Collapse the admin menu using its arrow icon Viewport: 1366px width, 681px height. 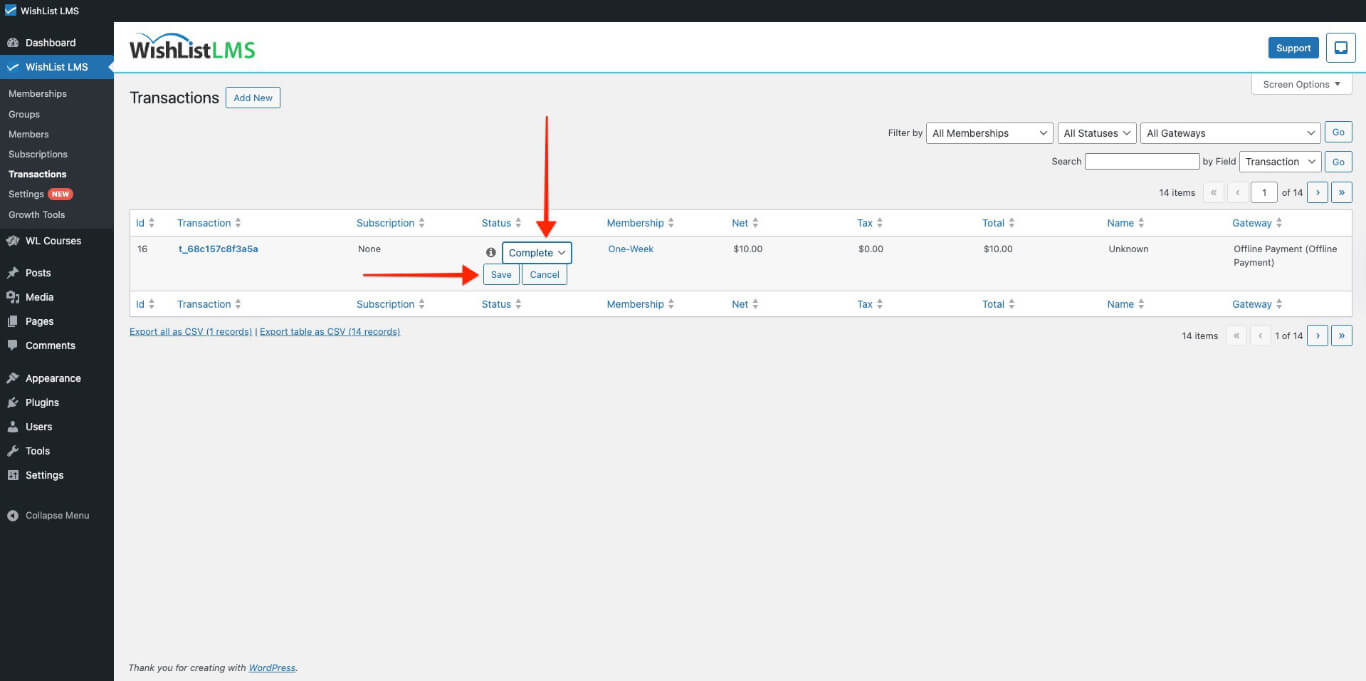[x=12, y=515]
